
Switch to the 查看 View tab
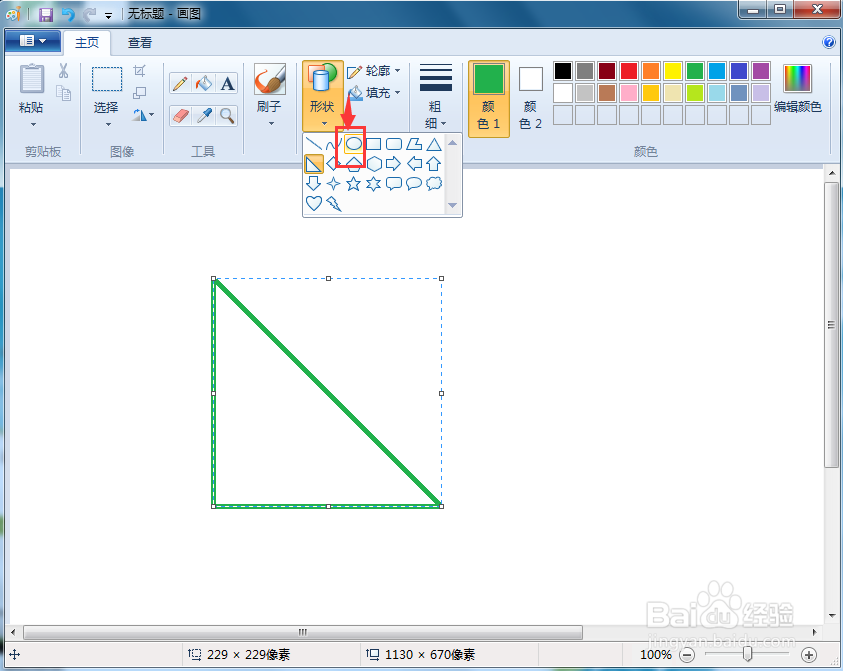tap(140, 42)
